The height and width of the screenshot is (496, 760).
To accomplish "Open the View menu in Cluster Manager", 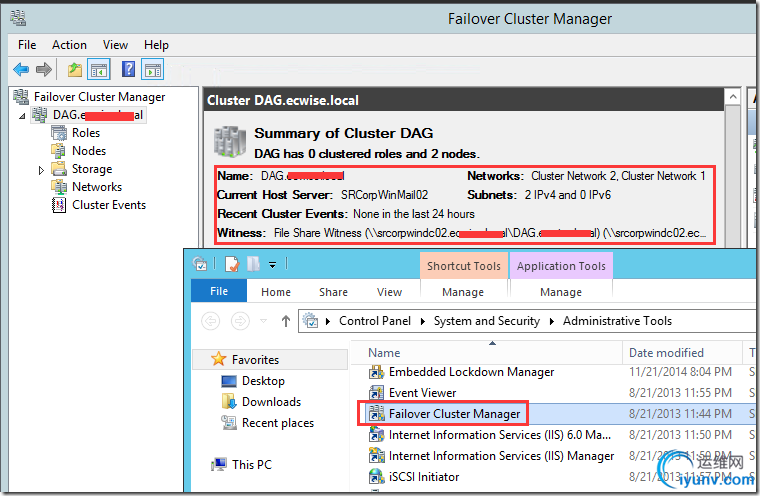I will tap(115, 45).
